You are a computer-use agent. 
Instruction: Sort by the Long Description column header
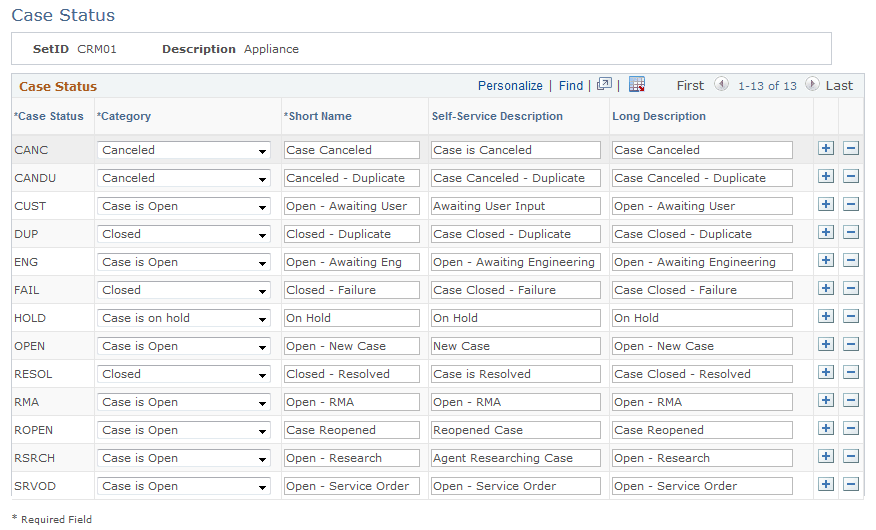[659, 116]
